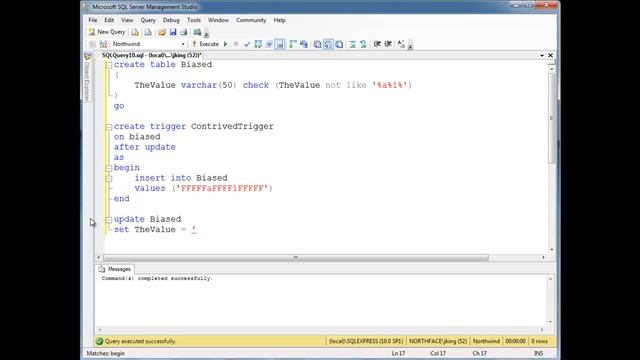
Task: Select Results to Text mode
Action: (317, 44)
